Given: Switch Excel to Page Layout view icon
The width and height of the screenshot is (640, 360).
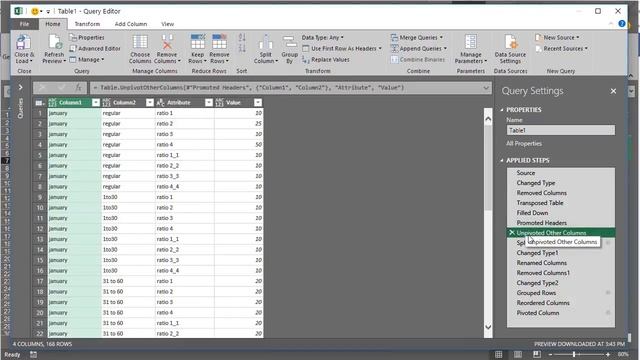Looking at the screenshot, I should pyautogui.click(x=518, y=355).
